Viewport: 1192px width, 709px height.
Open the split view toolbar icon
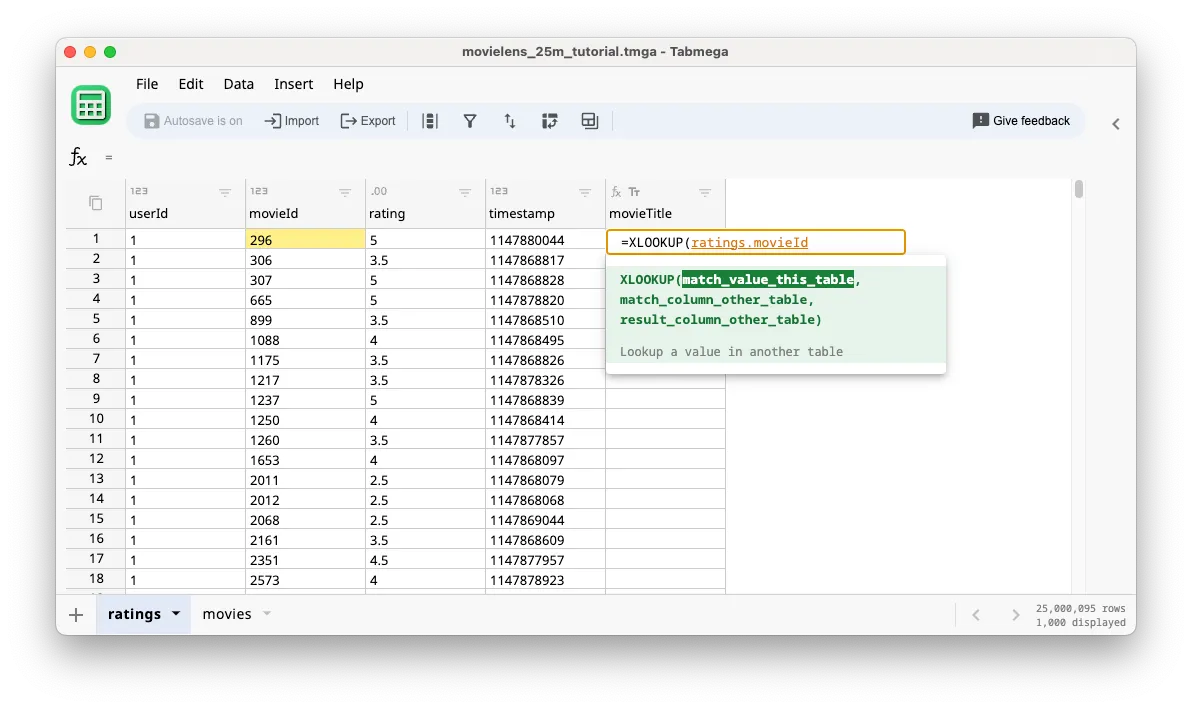(589, 120)
